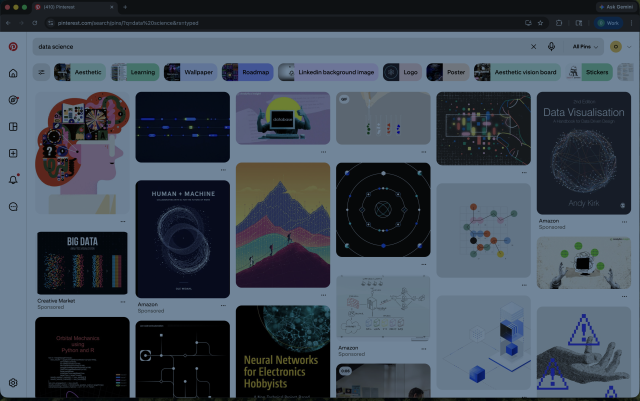Open the mountain hikers pin
This screenshot has width=640, height=401.
(283, 225)
